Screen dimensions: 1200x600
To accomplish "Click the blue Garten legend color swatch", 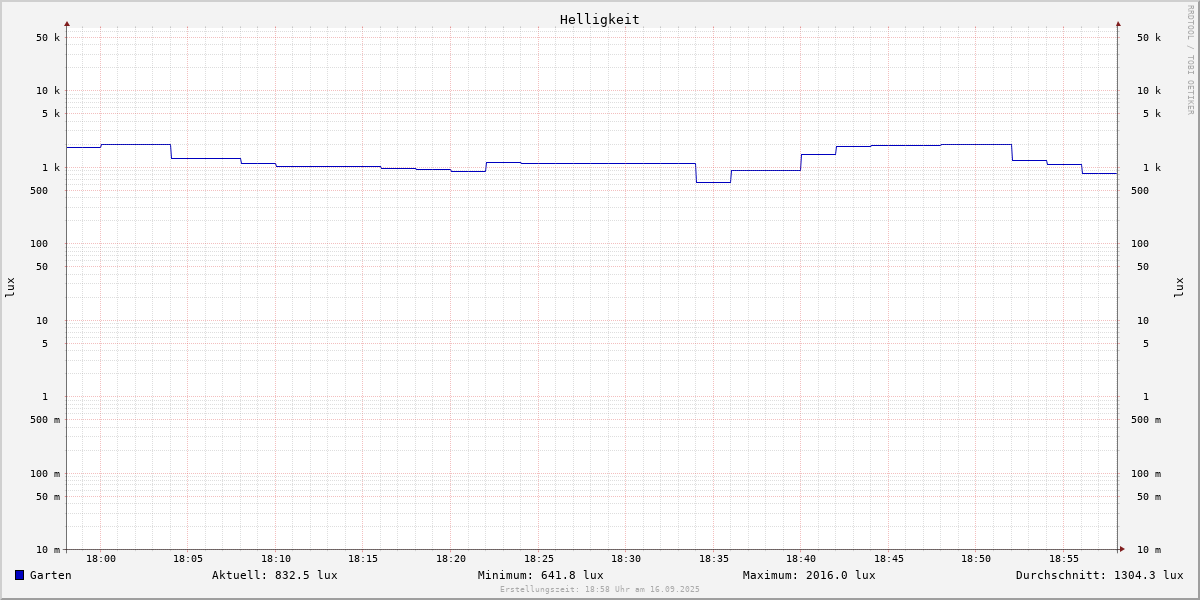I will click(x=19, y=575).
